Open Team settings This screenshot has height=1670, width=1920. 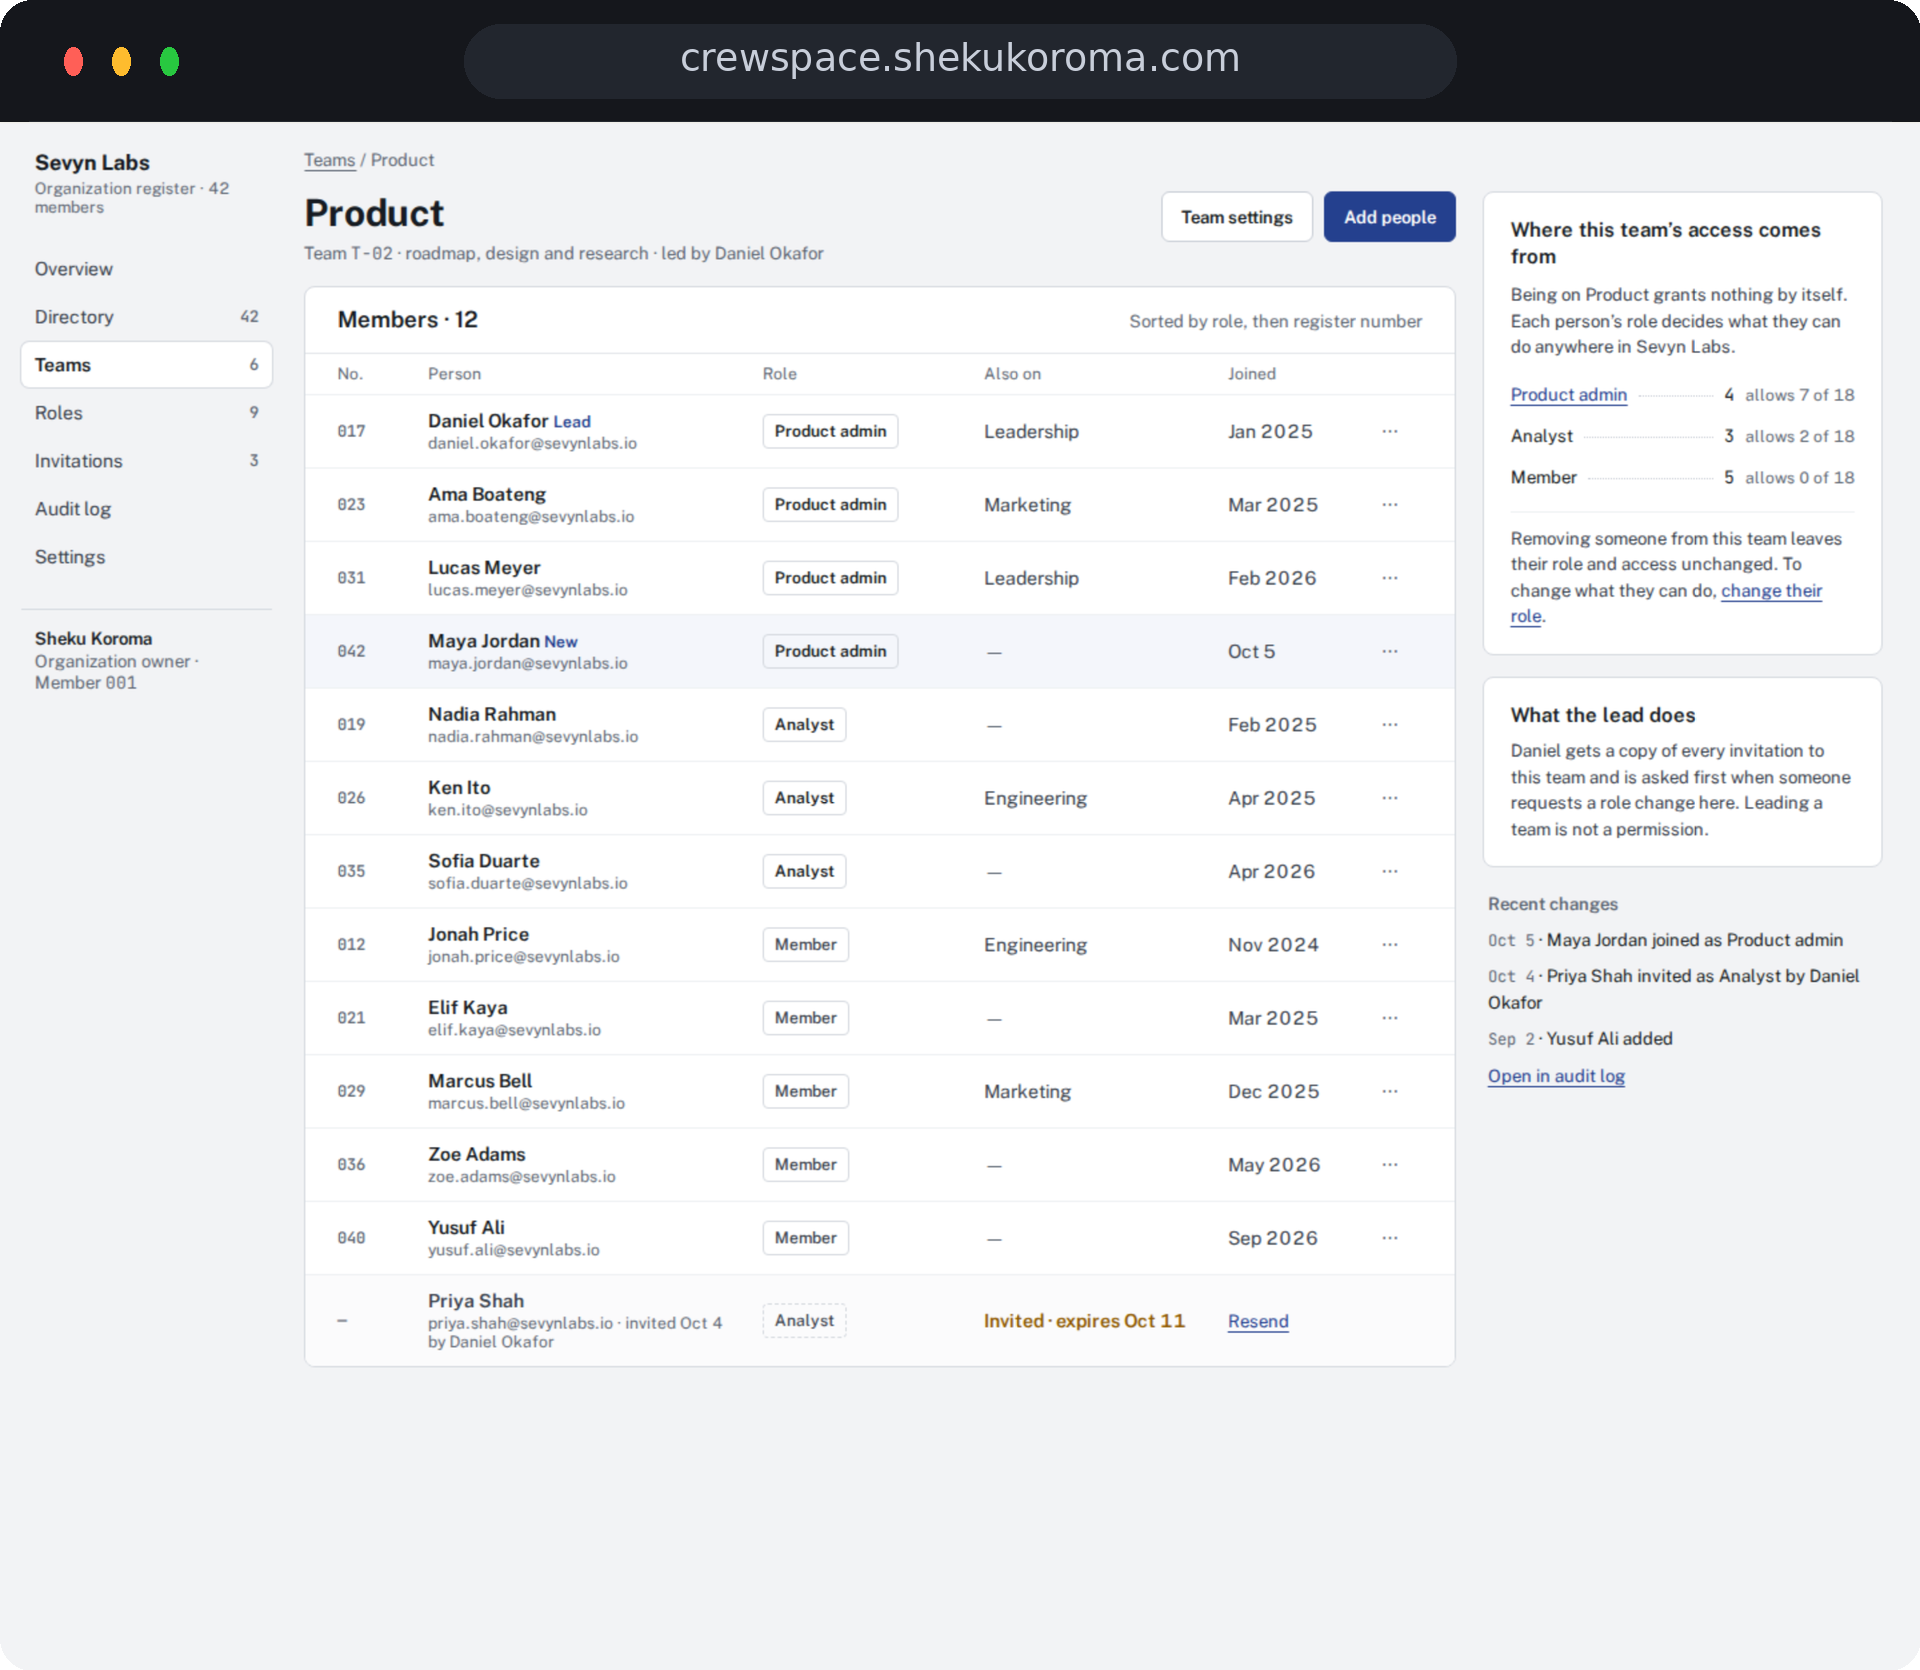pyautogui.click(x=1236, y=217)
